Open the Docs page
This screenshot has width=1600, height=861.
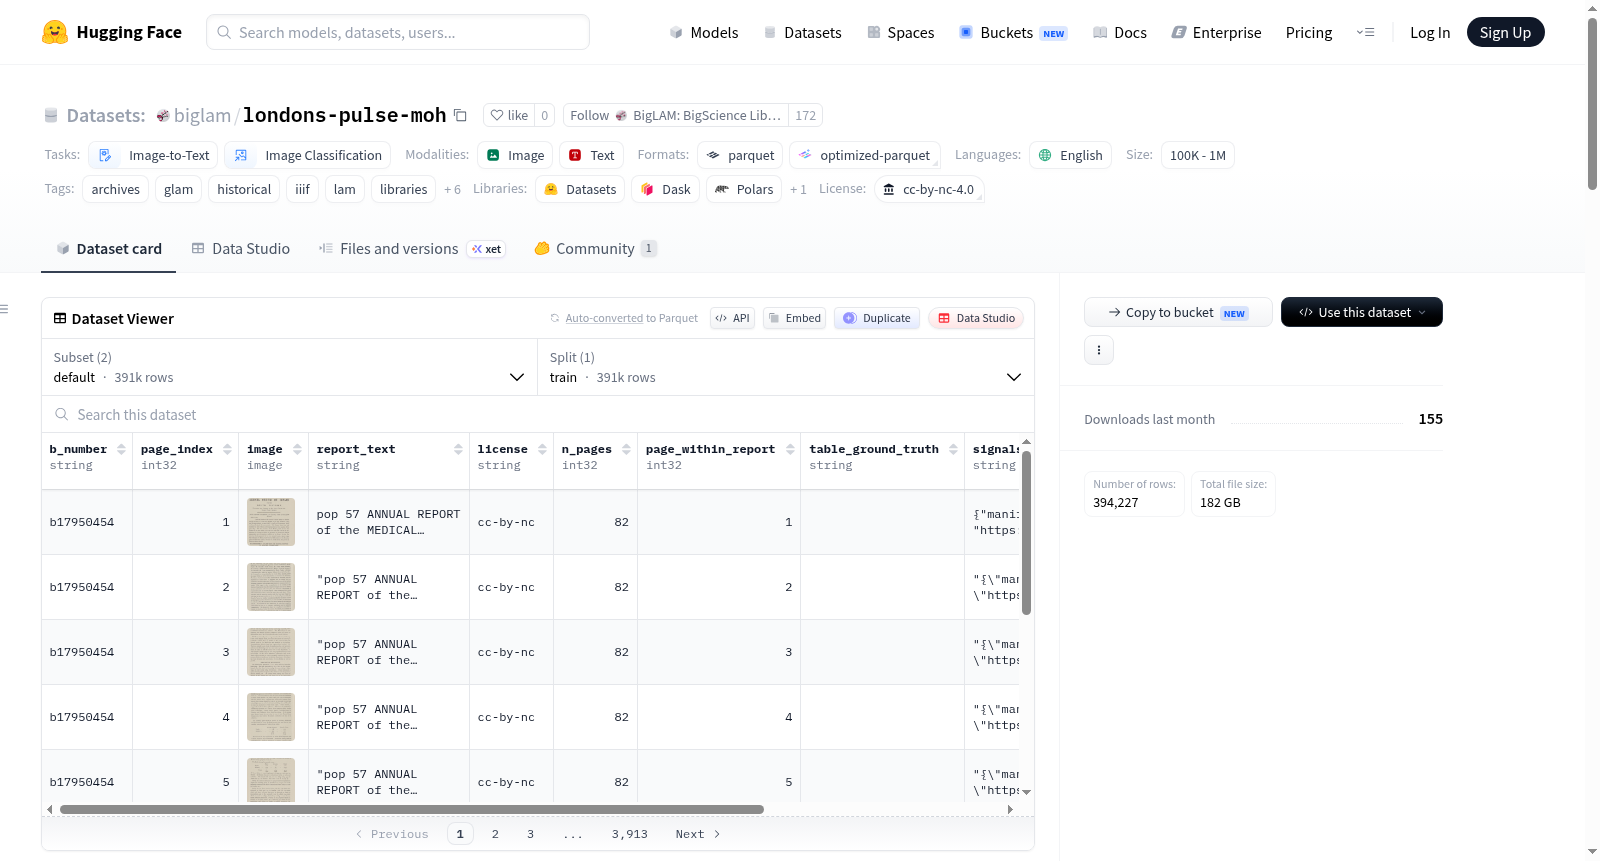click(1120, 32)
